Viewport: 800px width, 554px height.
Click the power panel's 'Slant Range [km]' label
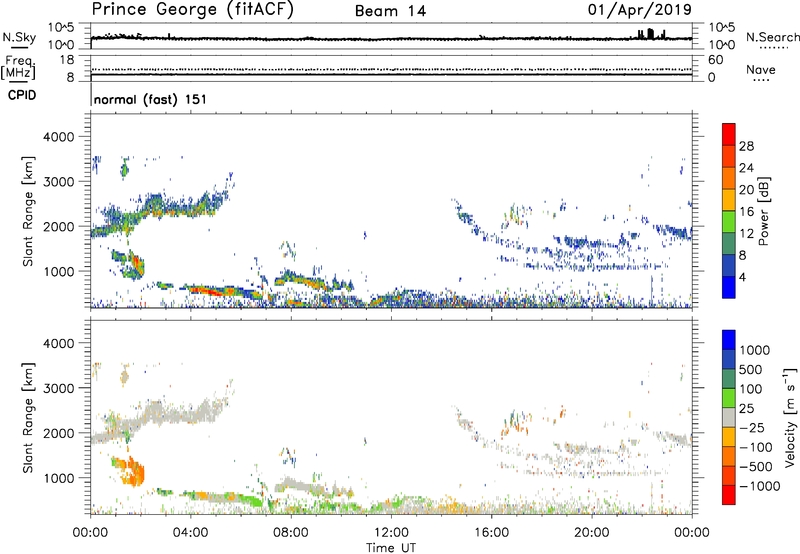[28, 211]
